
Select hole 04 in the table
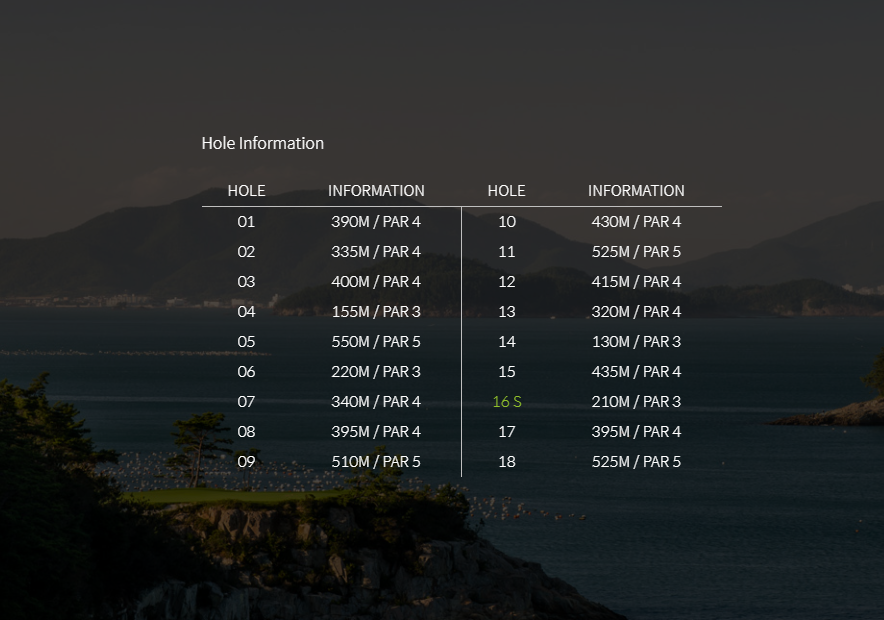tap(246, 312)
